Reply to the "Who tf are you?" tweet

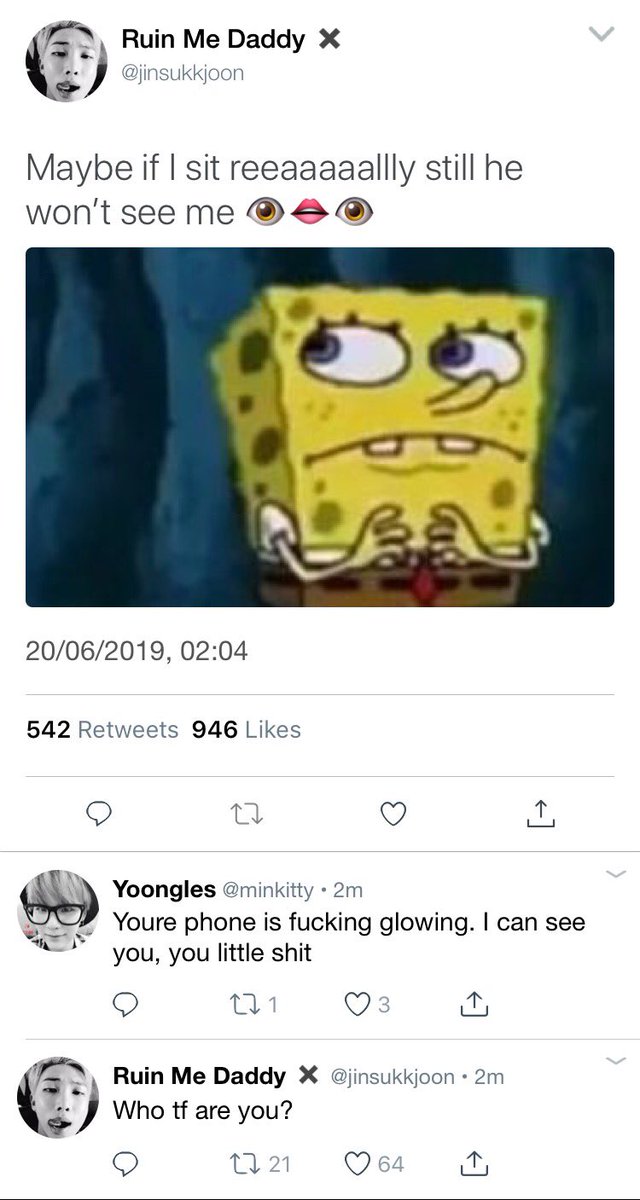click(x=125, y=1163)
